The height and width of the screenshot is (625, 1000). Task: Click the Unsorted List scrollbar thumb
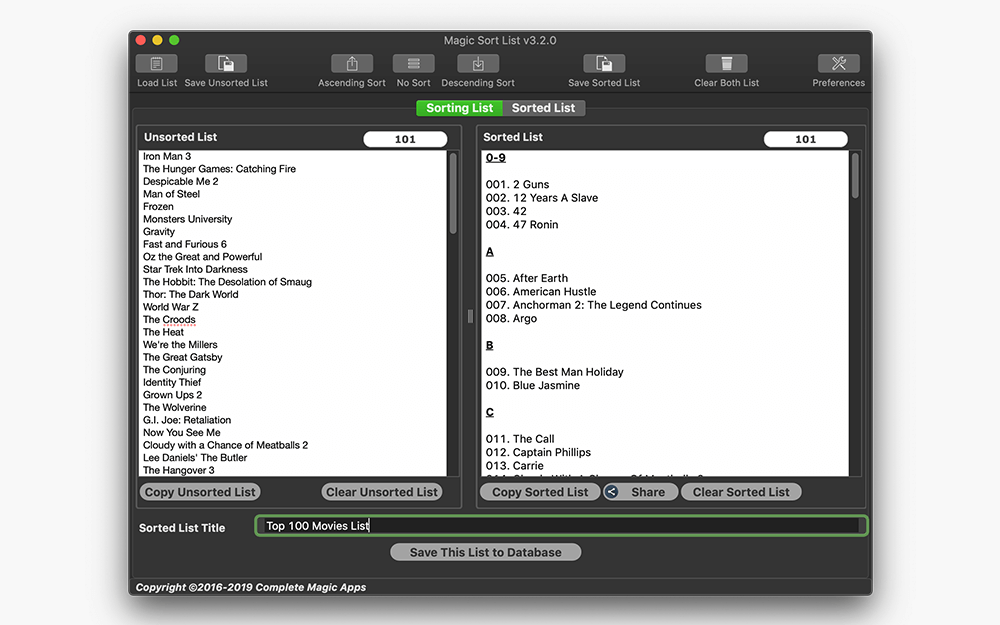tap(453, 193)
